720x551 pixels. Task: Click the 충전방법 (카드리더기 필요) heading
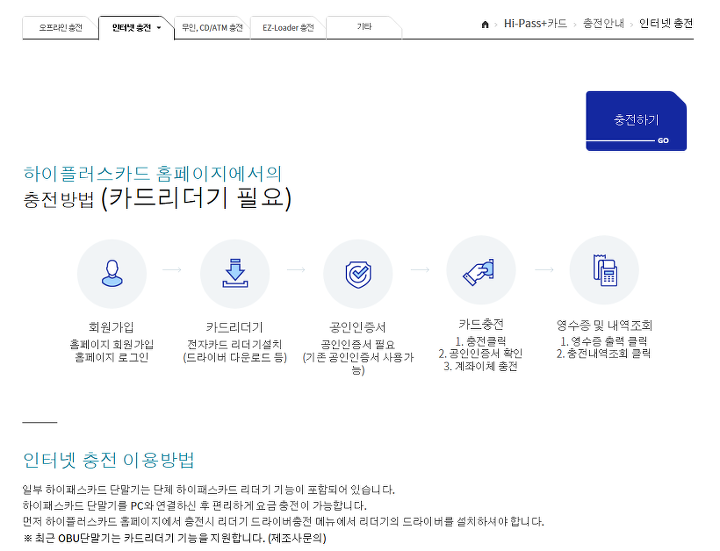pos(158,198)
